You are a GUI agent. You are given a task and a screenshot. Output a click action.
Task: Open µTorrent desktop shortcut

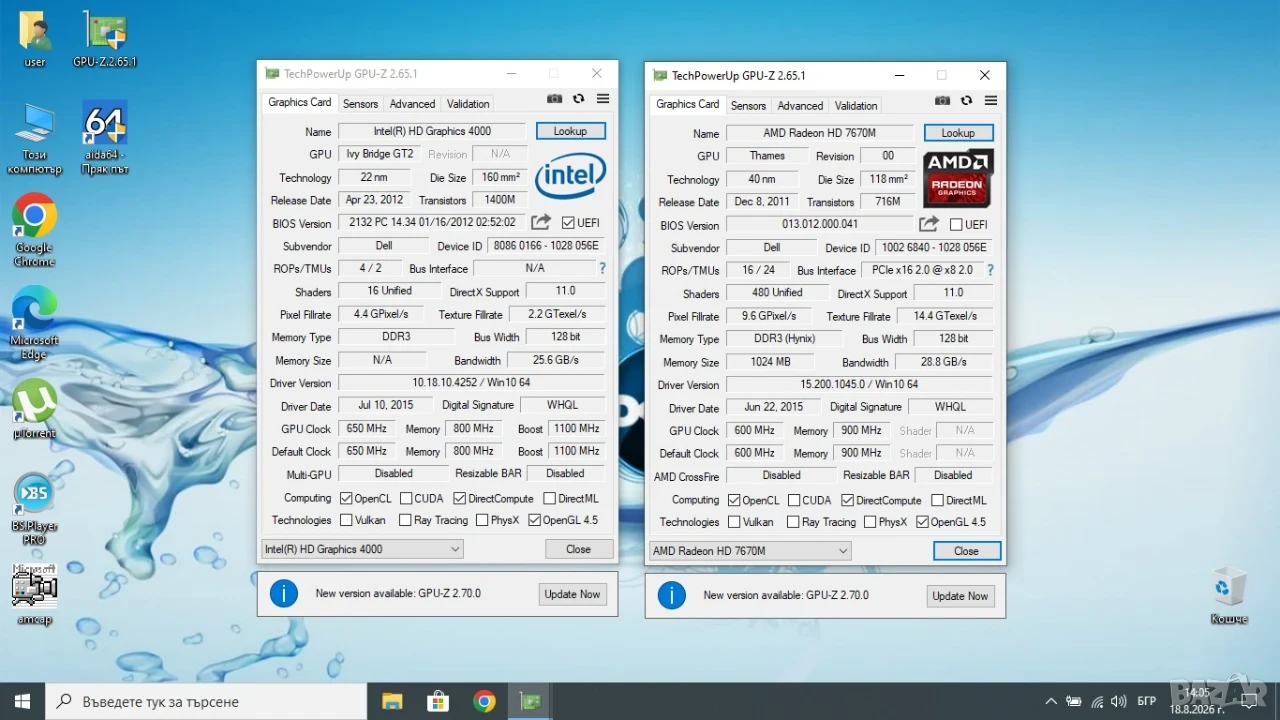[x=34, y=410]
